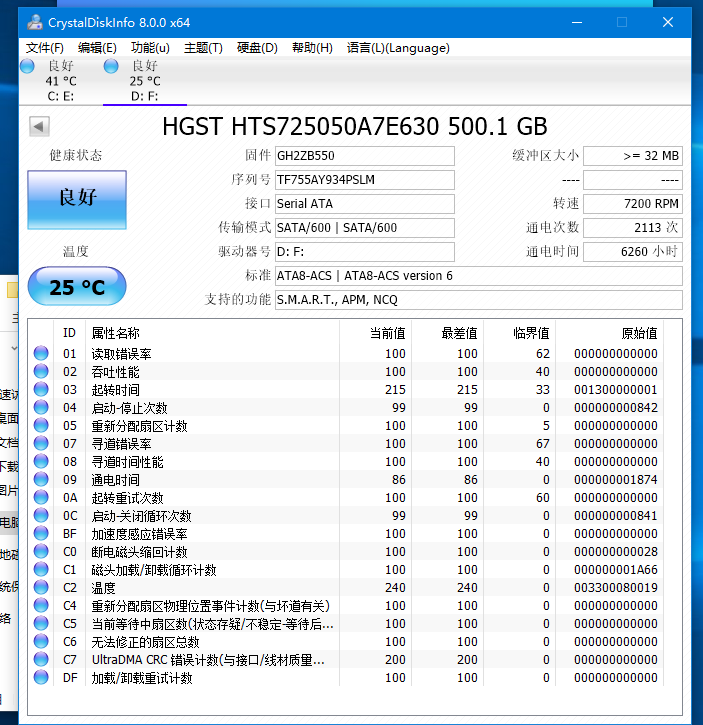This screenshot has height=725, width=703.
Task: Click the serial number field TF755AY934PSLM
Action: coord(364,180)
